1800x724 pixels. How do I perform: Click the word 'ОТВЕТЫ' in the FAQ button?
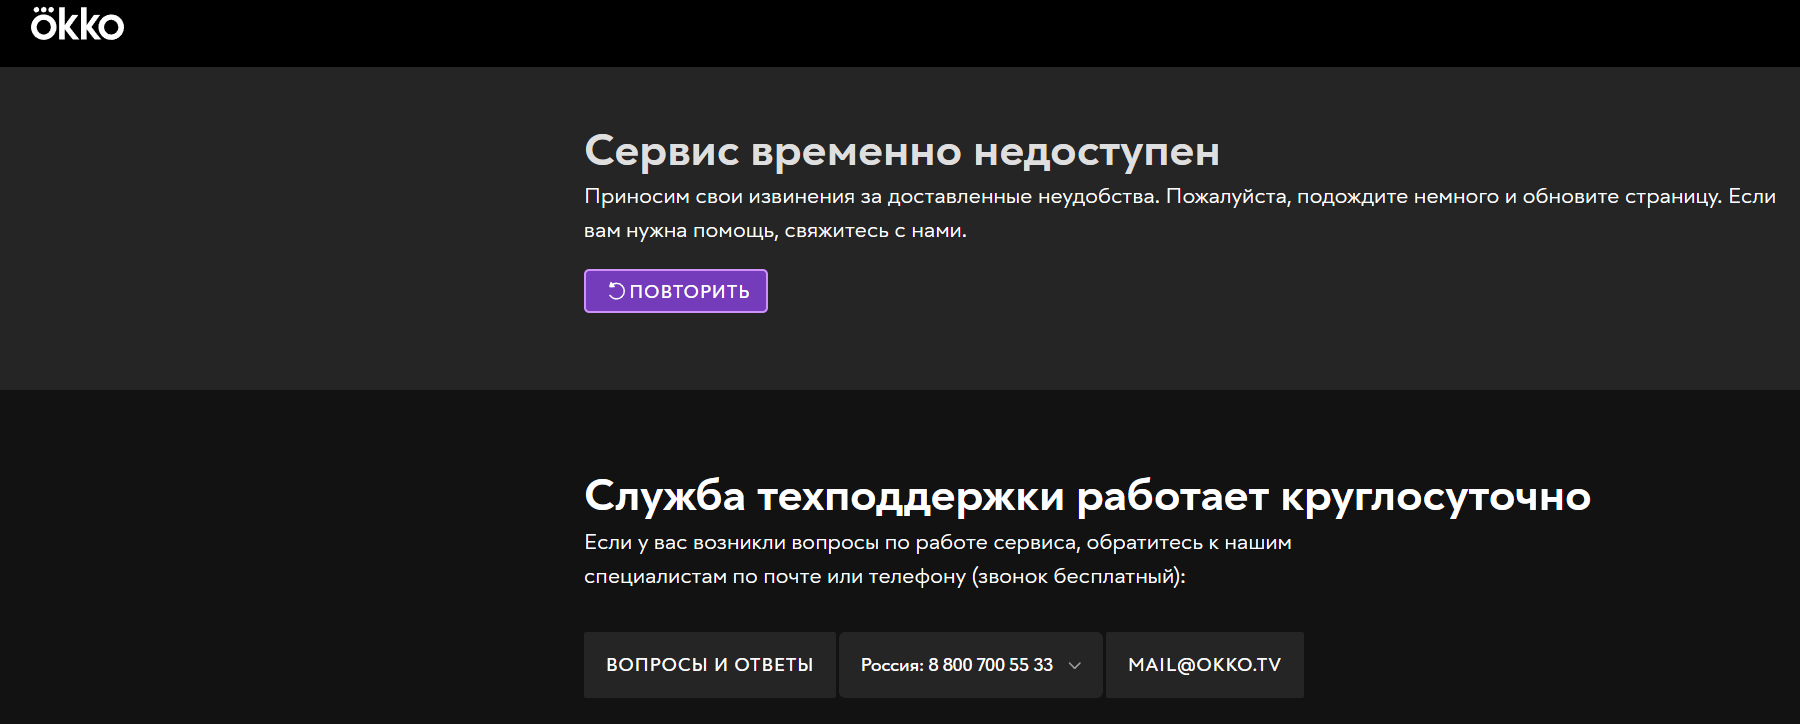click(x=773, y=665)
